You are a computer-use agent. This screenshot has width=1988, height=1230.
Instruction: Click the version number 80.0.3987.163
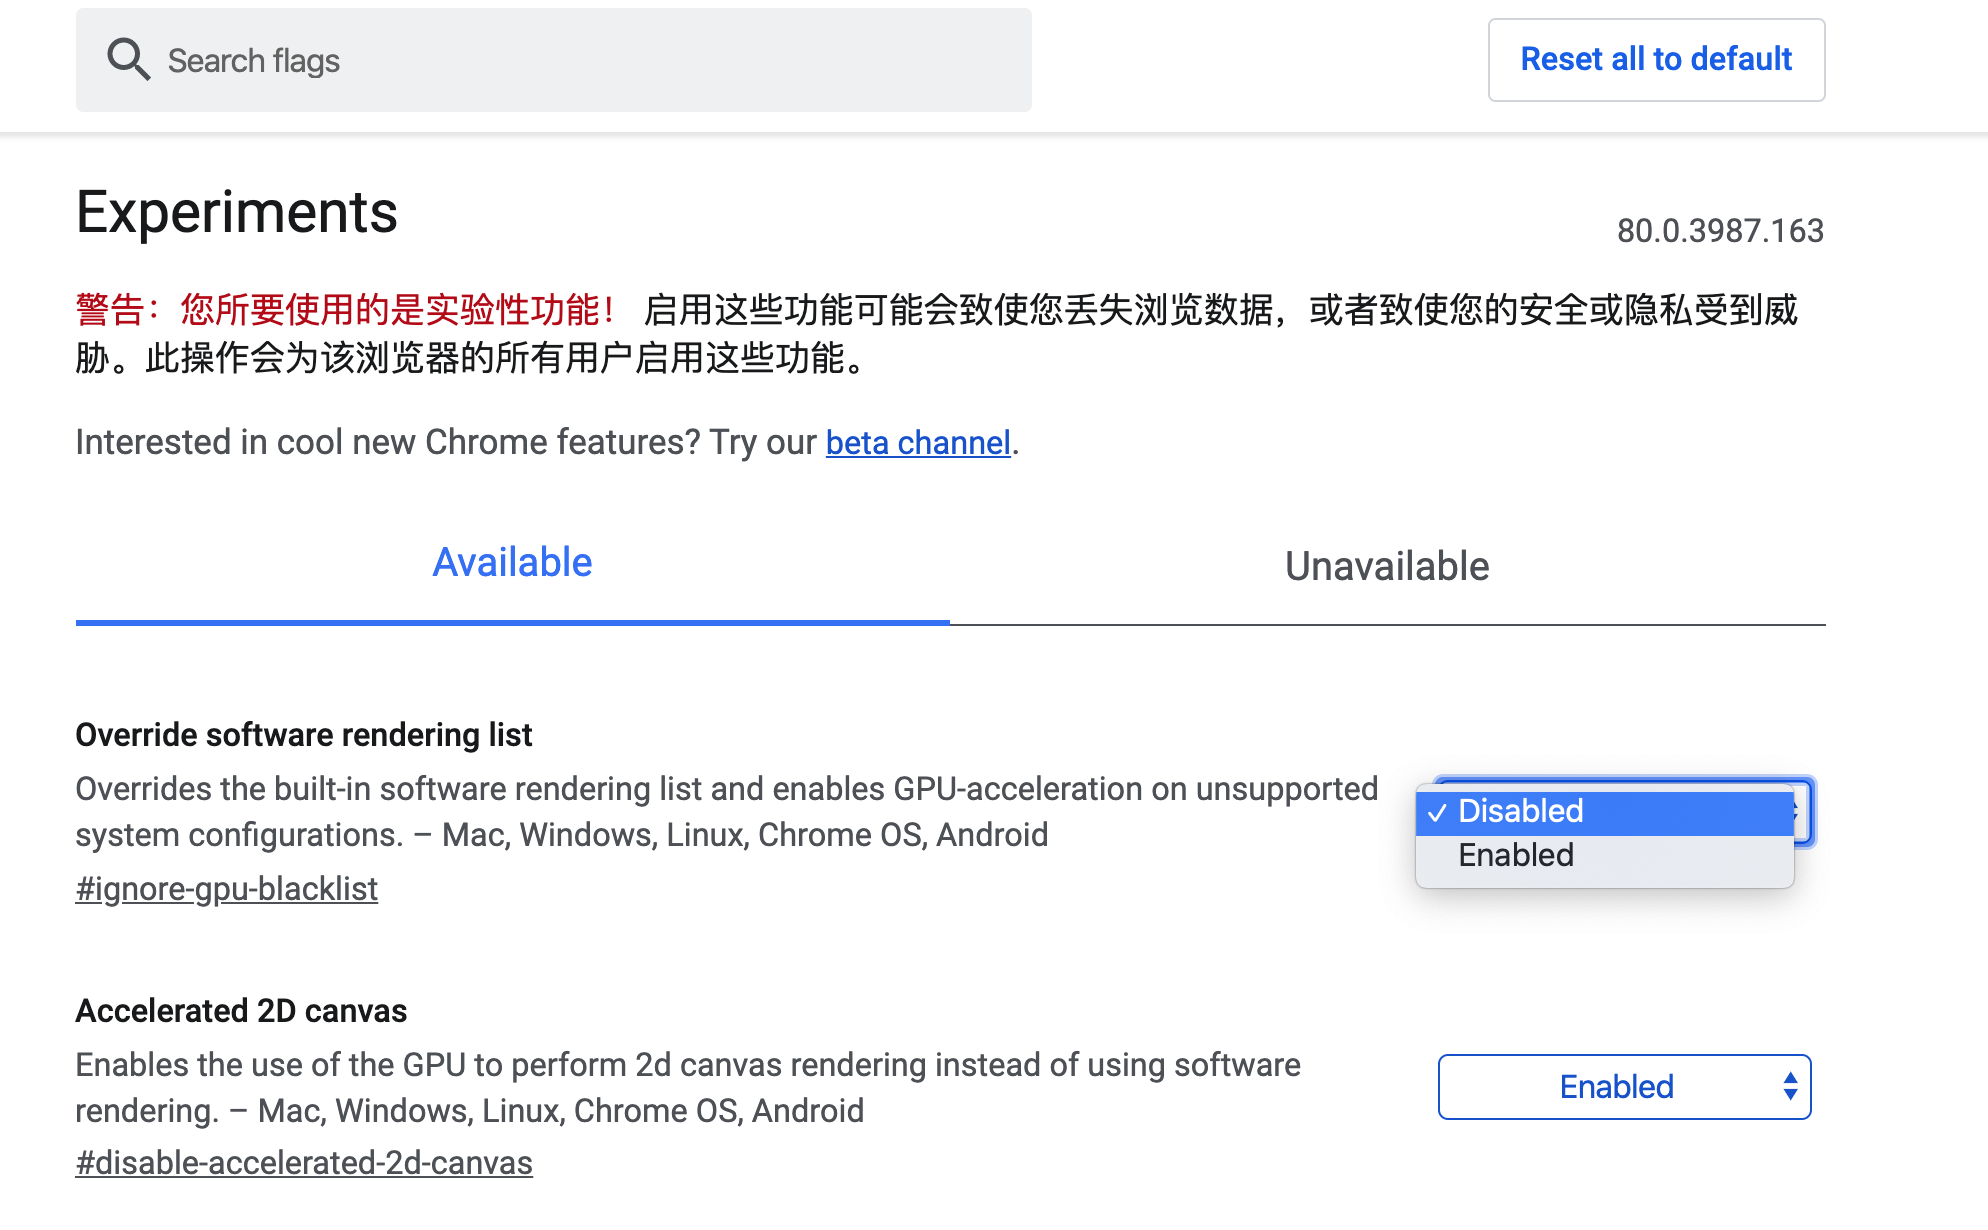[1720, 230]
